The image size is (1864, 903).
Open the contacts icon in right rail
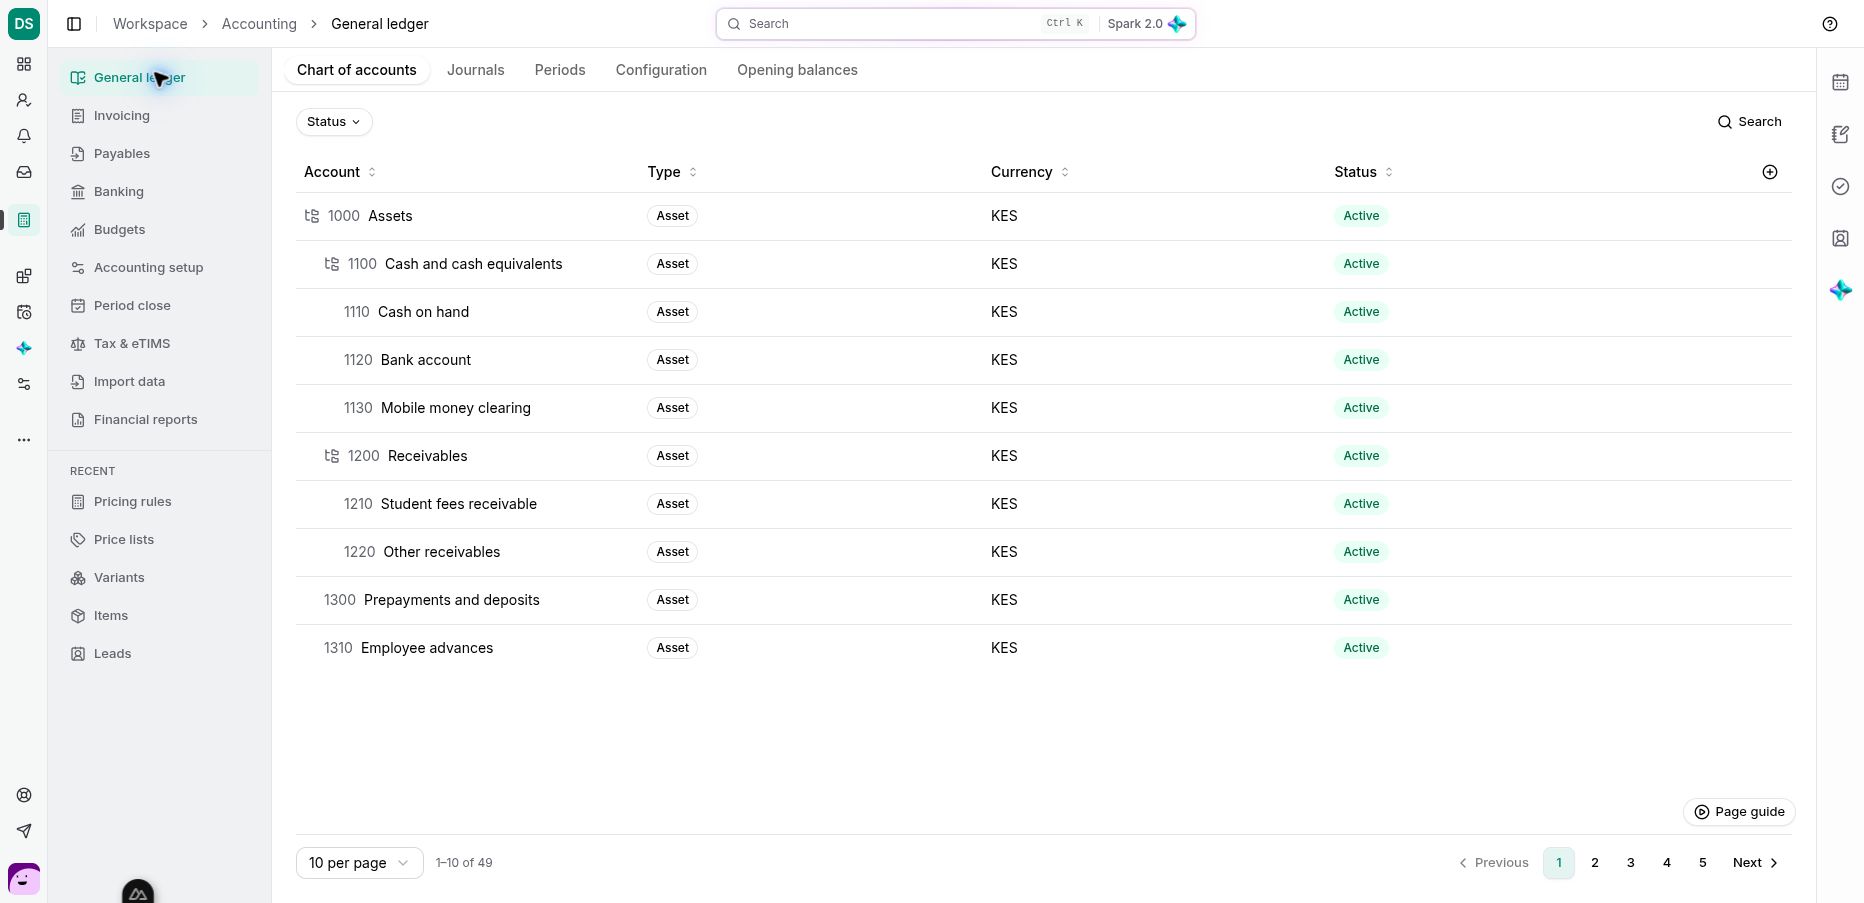[1840, 238]
